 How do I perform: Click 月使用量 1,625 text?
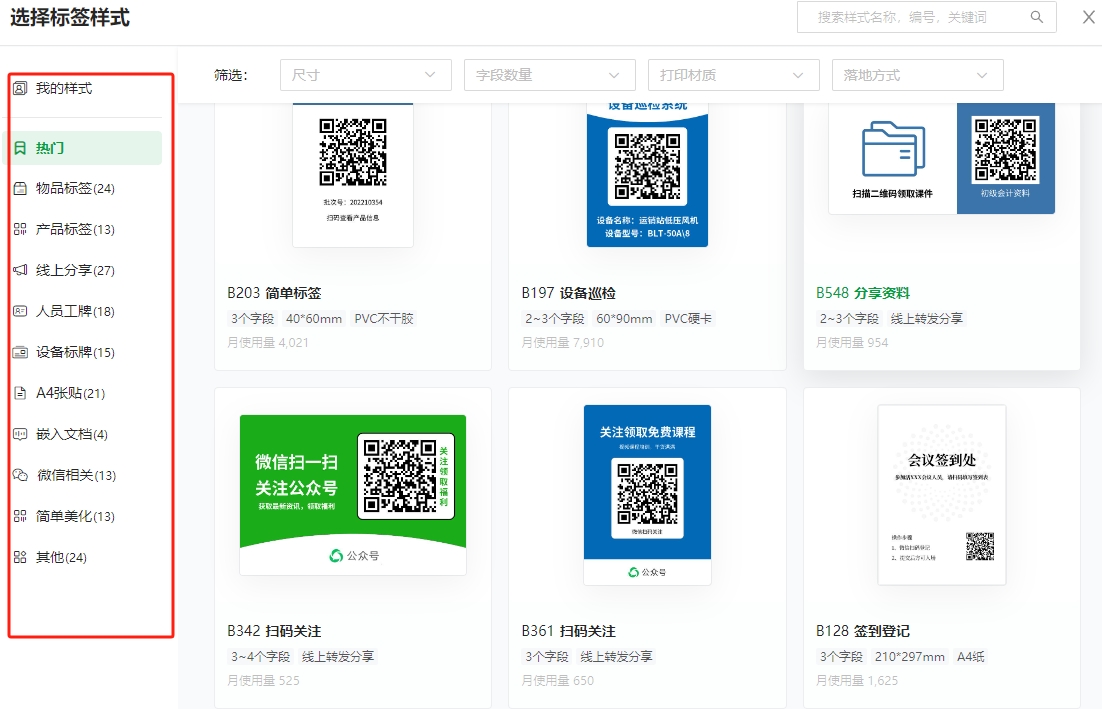857,680
